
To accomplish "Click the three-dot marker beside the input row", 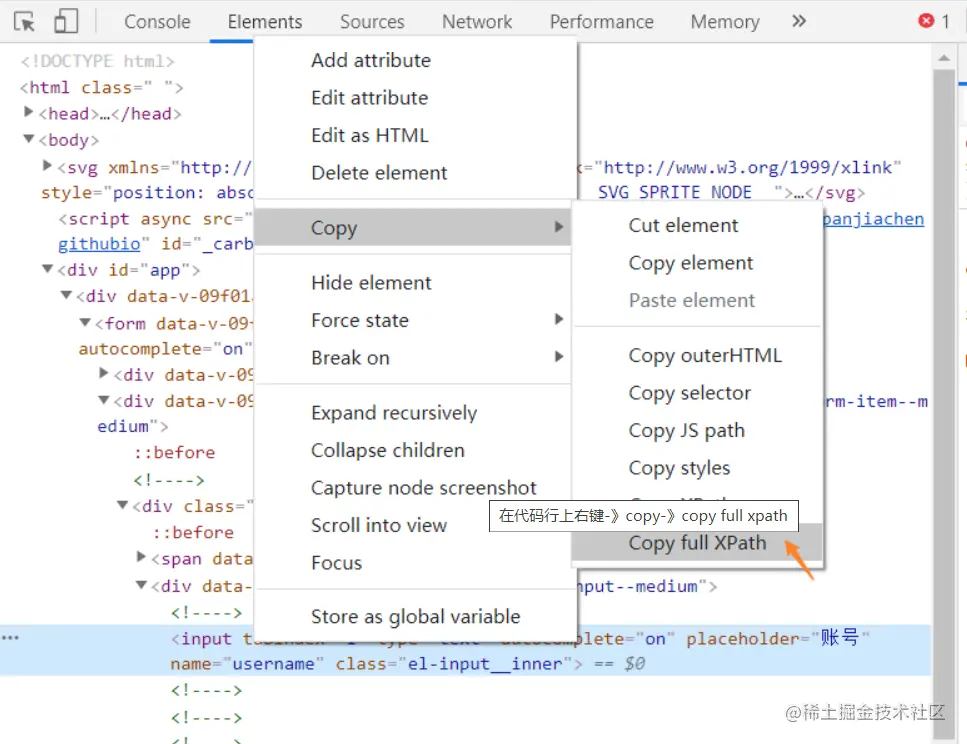I will click(x=10, y=638).
